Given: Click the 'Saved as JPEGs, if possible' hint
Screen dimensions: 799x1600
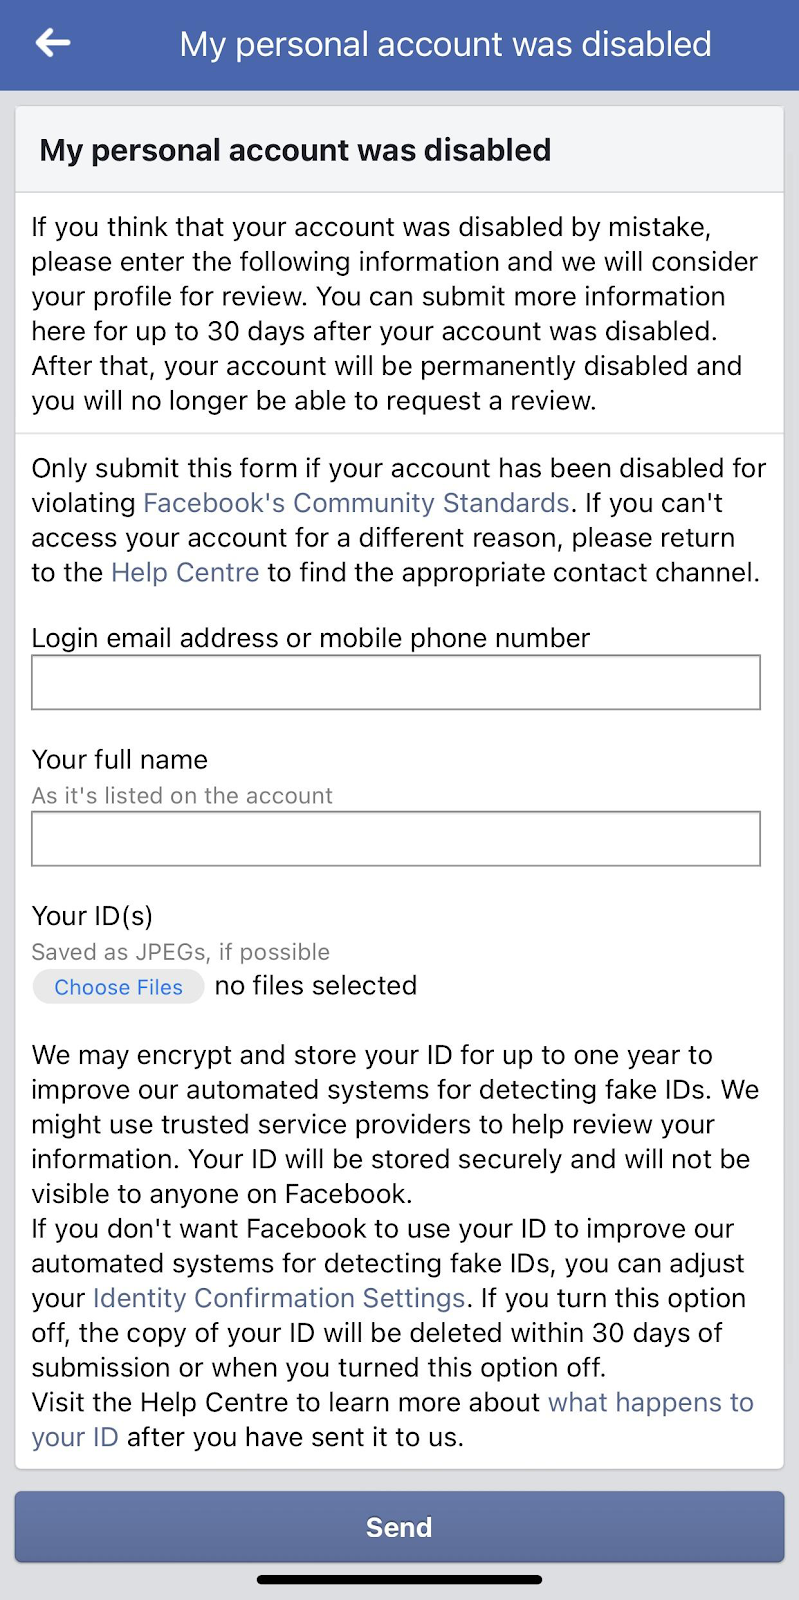Looking at the screenshot, I should click(180, 952).
